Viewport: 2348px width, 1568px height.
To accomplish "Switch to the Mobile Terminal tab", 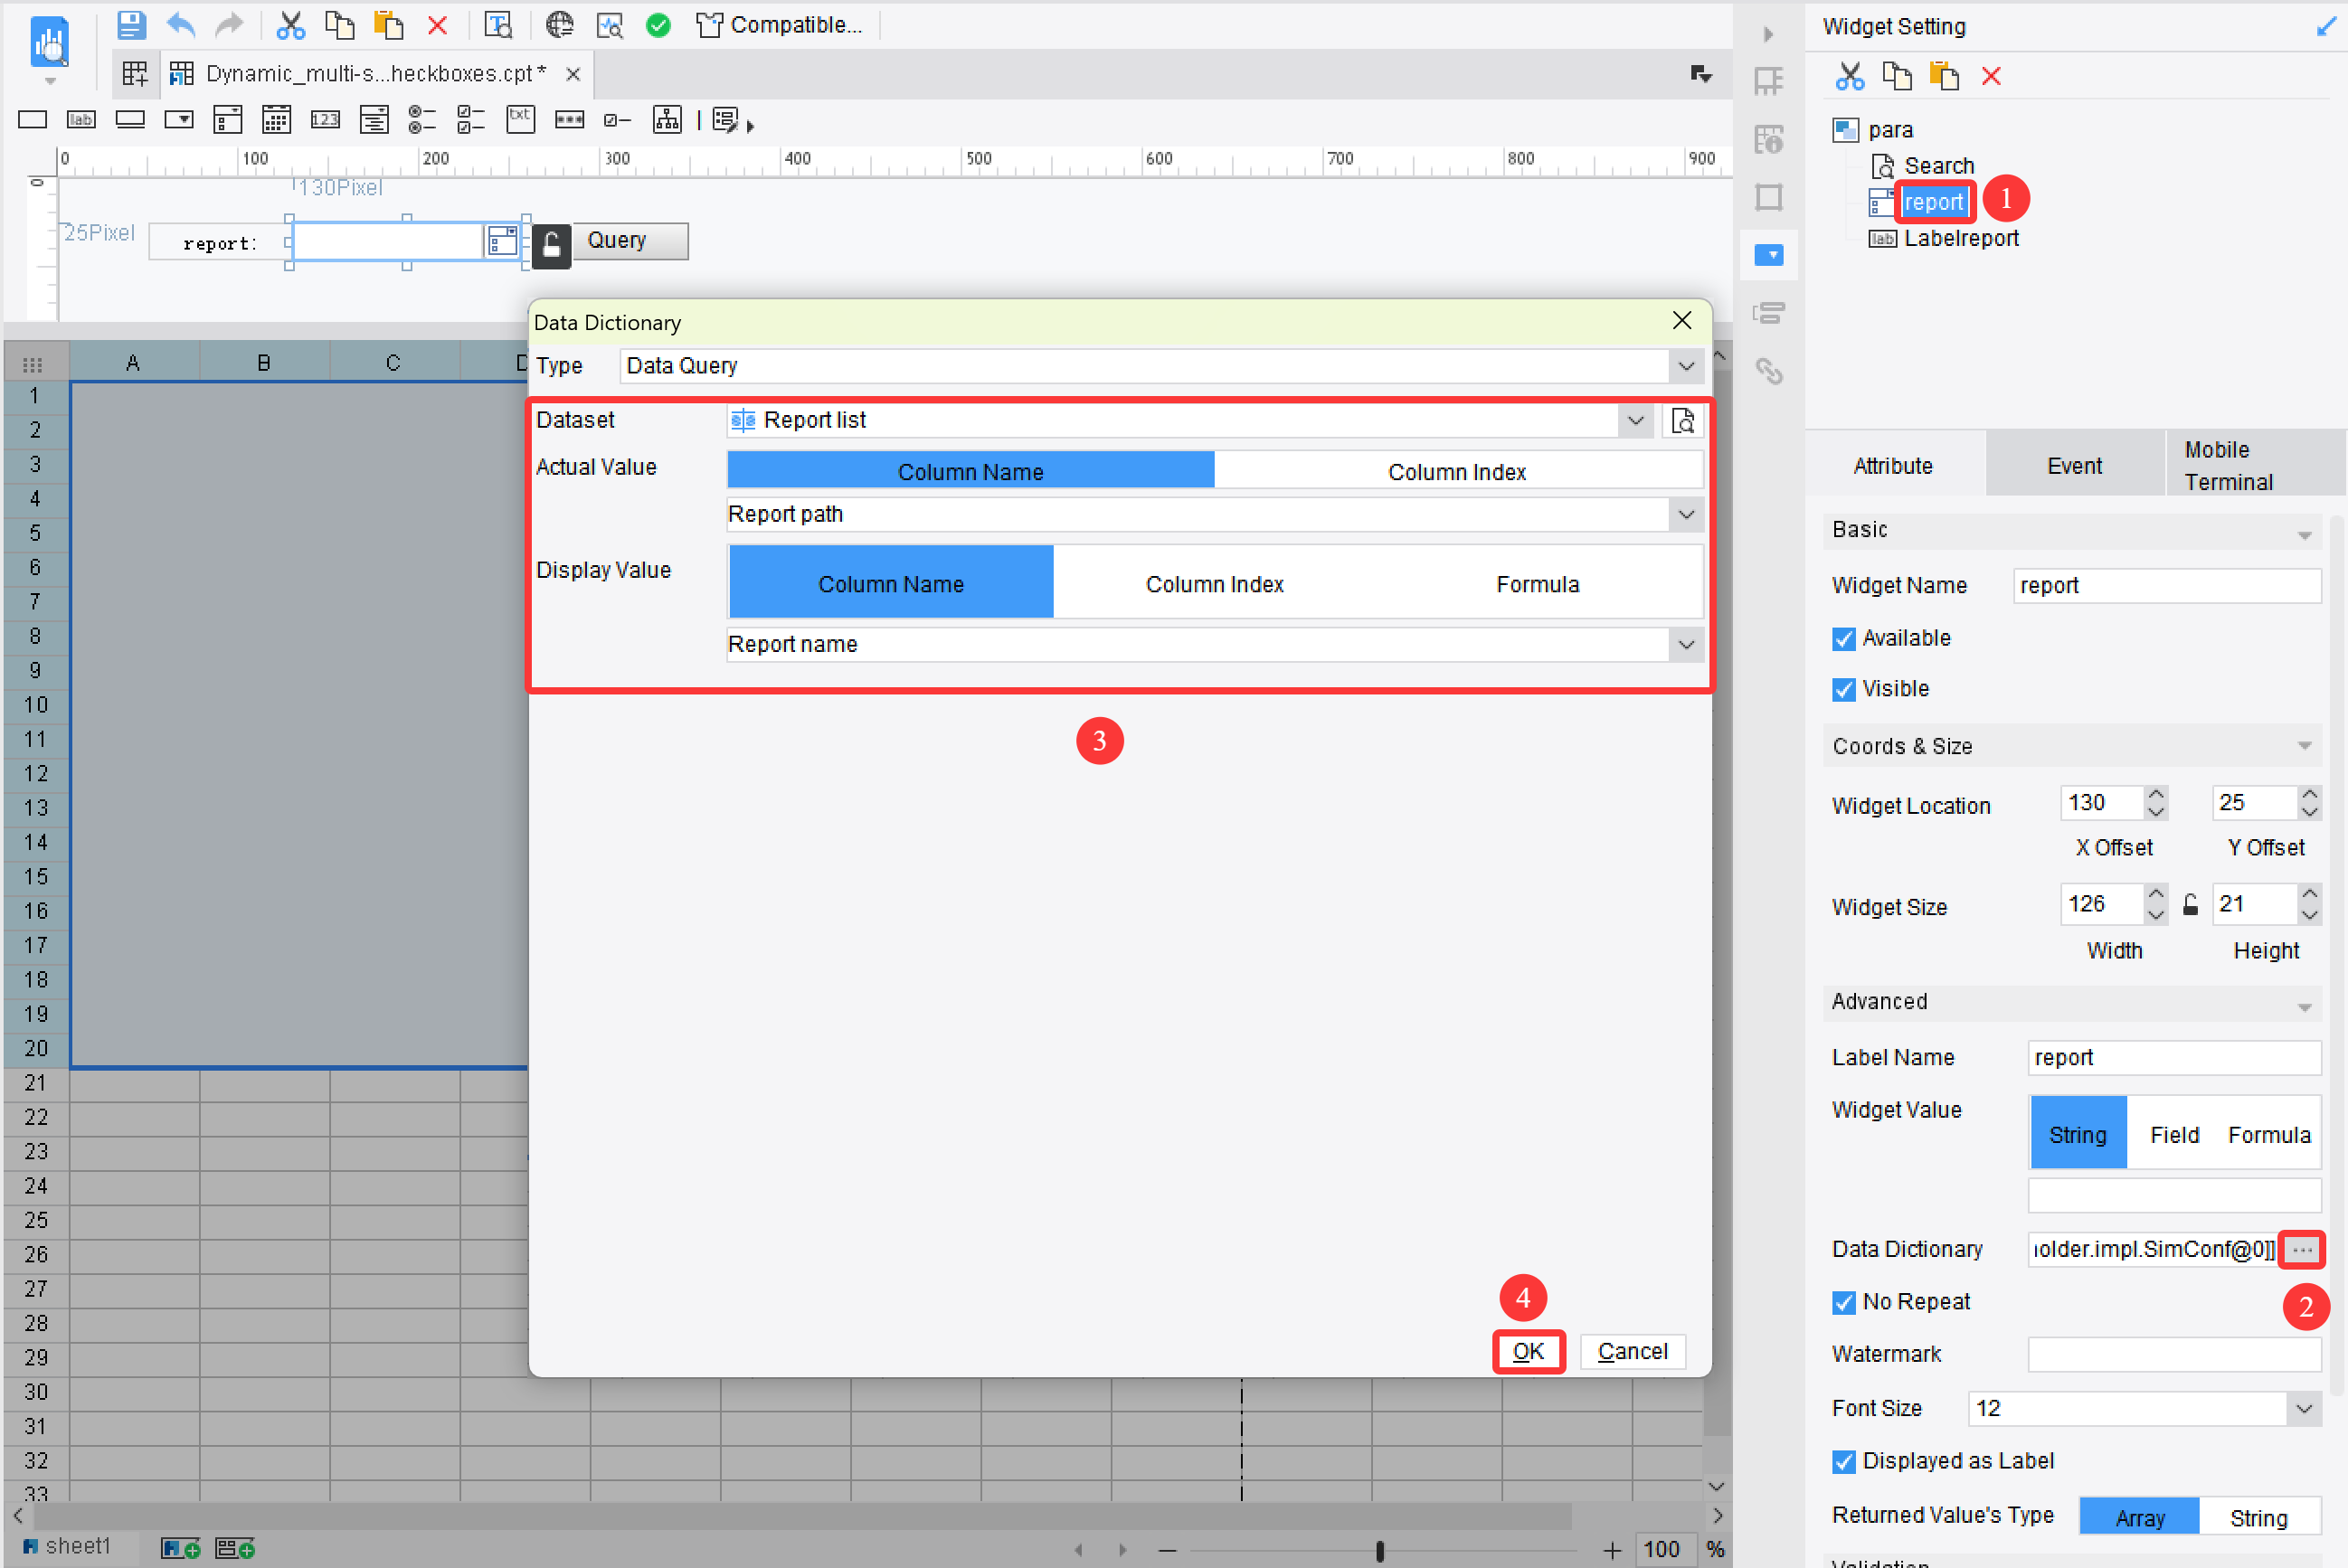I will pos(2254,466).
